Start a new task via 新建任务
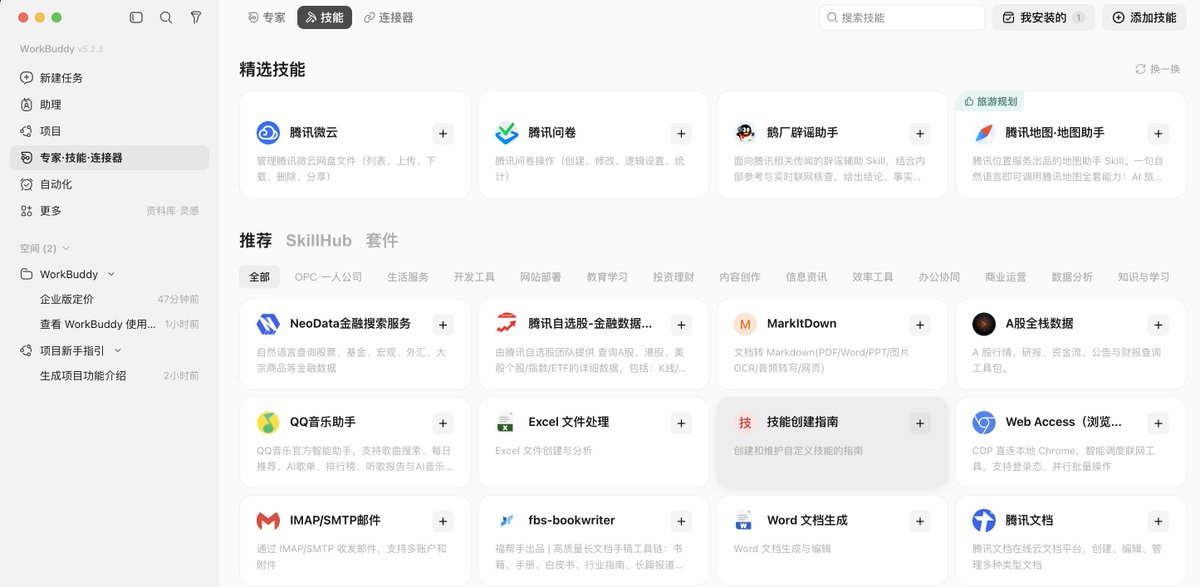This screenshot has height=587, width=1200. tap(109, 78)
